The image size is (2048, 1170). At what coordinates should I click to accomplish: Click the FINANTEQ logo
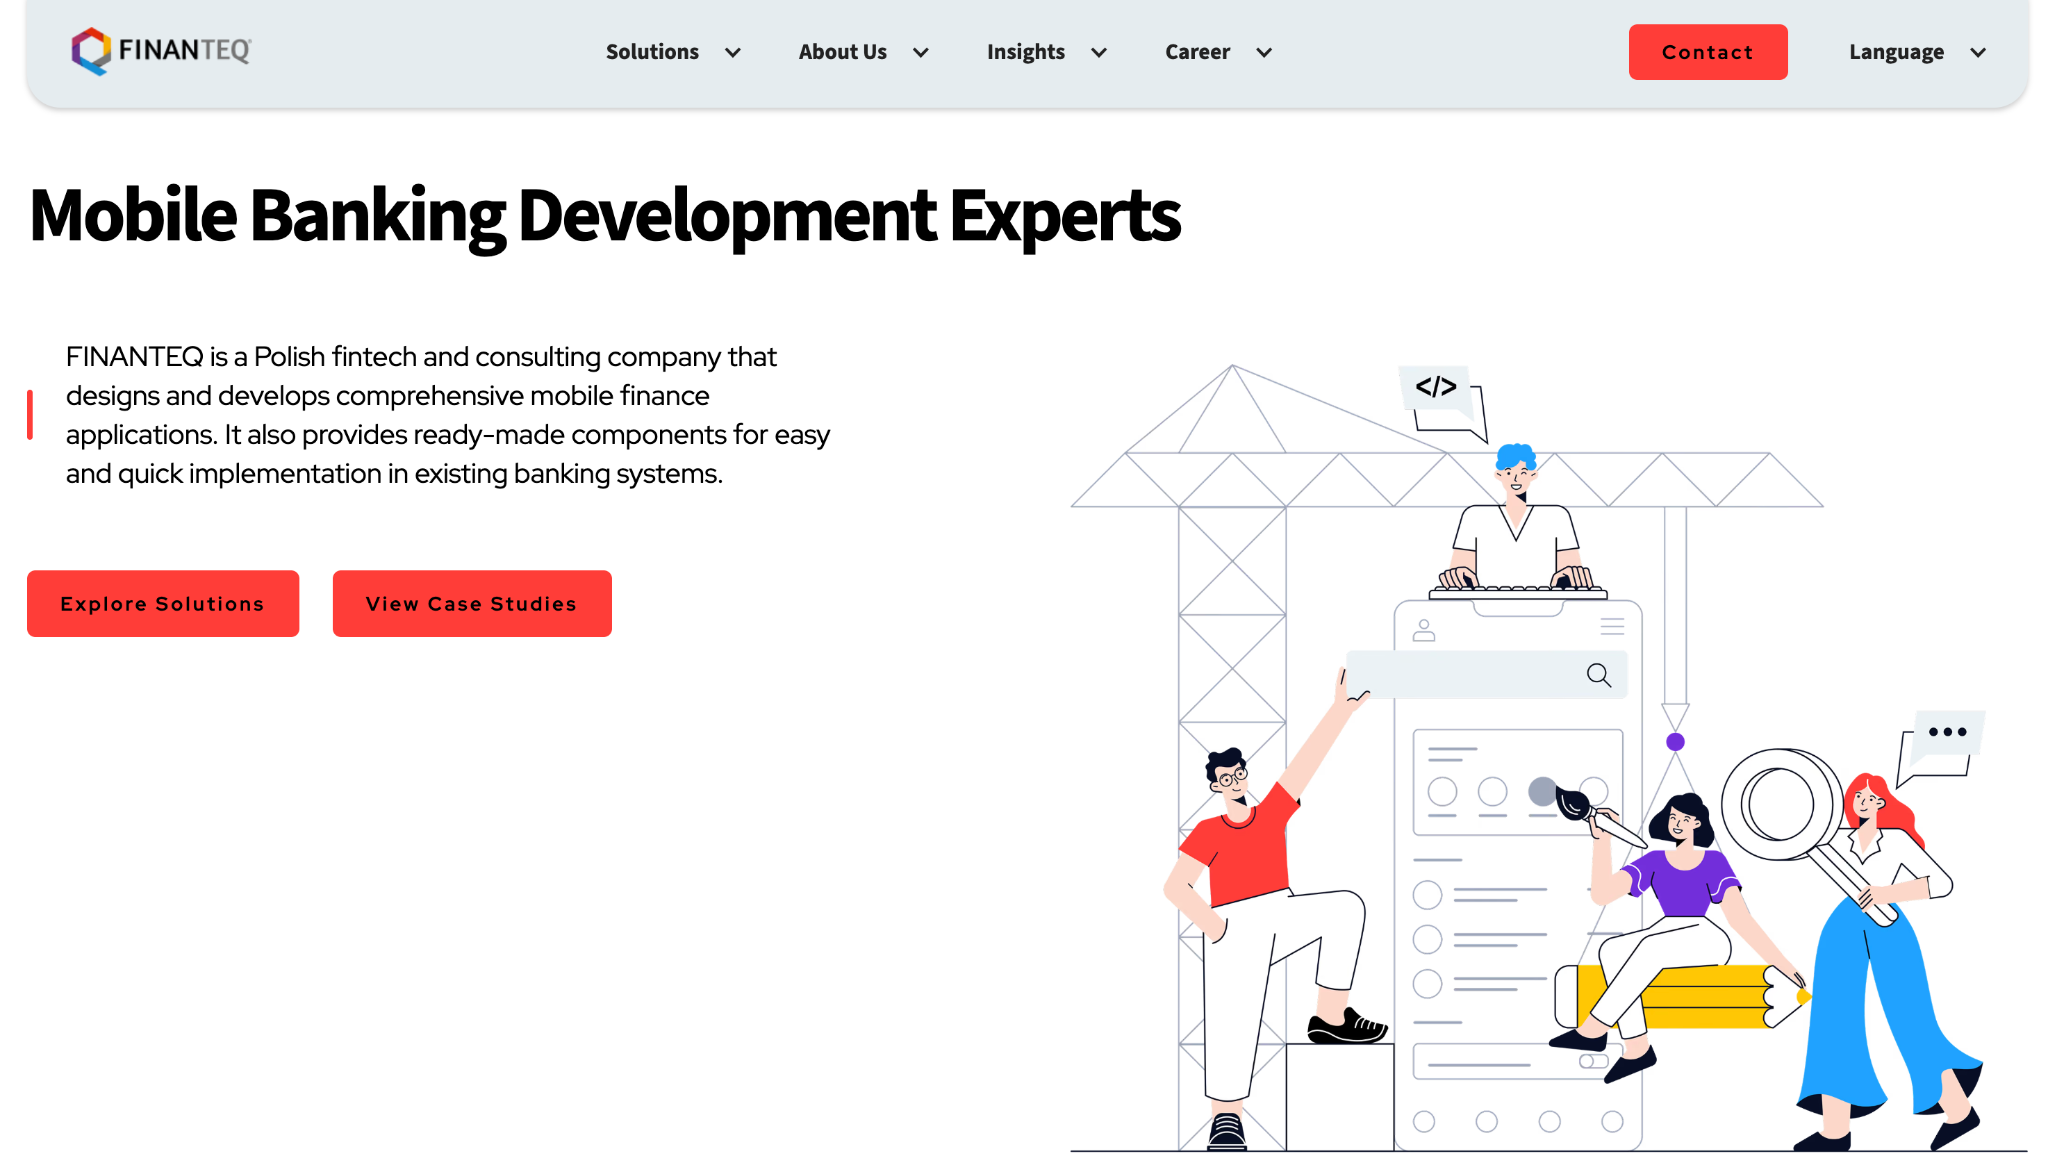click(x=161, y=51)
